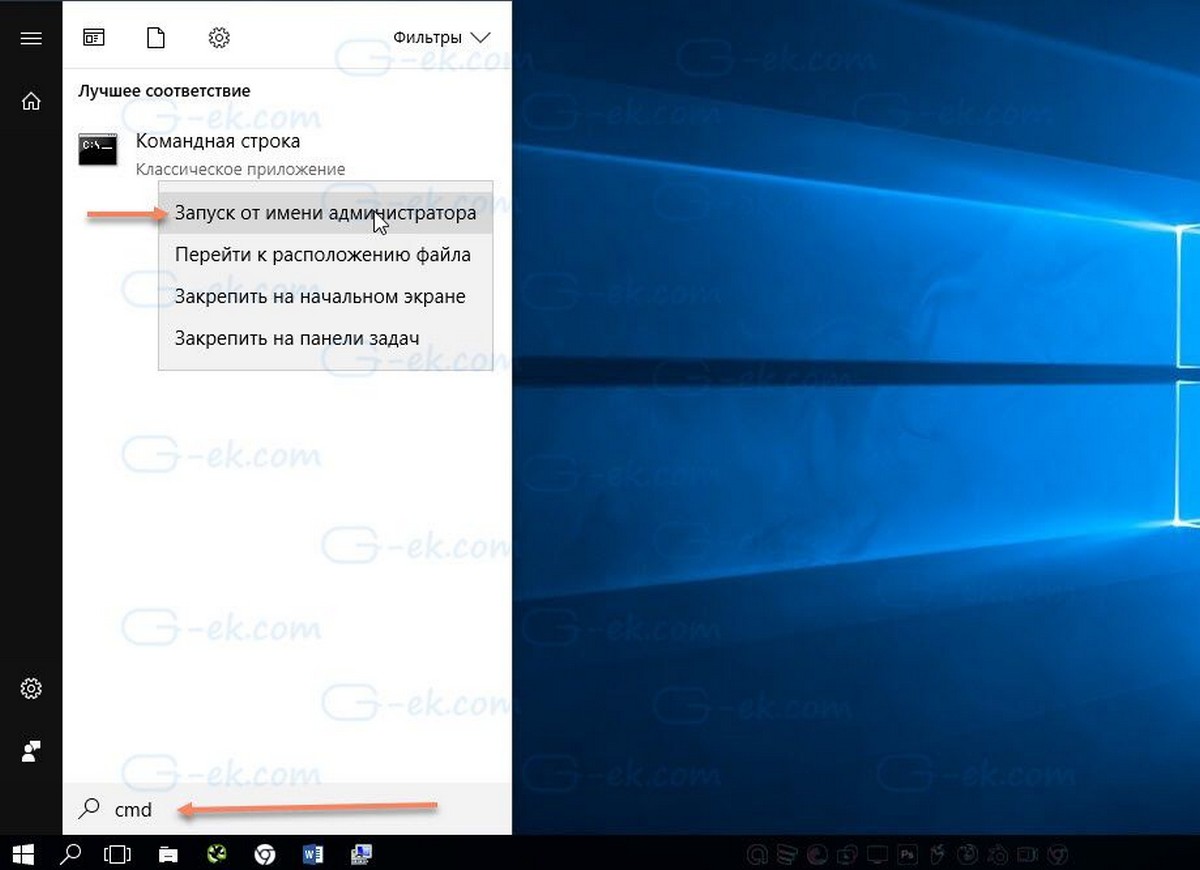Filter results by Settings gear at the top

coord(219,38)
